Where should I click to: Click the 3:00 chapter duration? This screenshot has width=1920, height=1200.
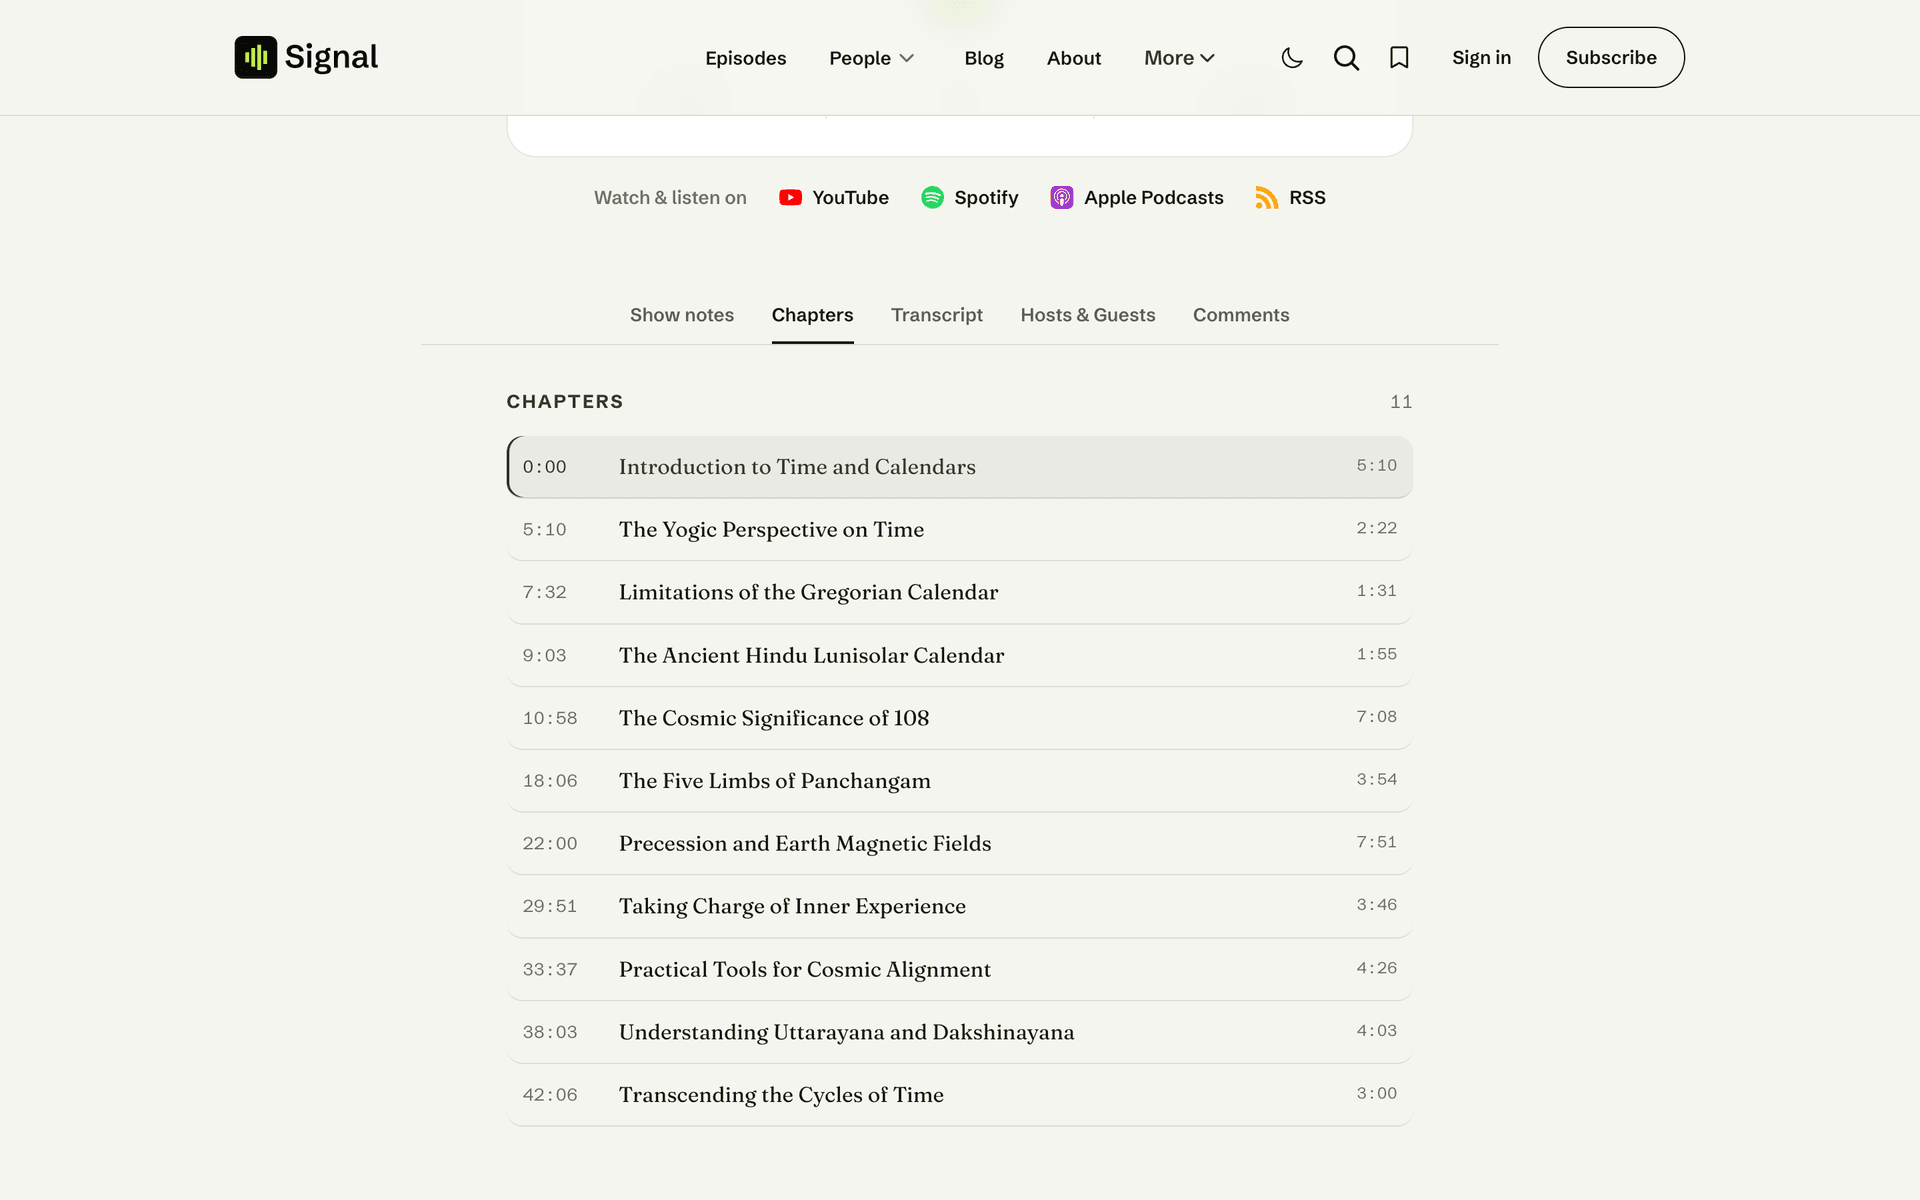(1376, 1094)
